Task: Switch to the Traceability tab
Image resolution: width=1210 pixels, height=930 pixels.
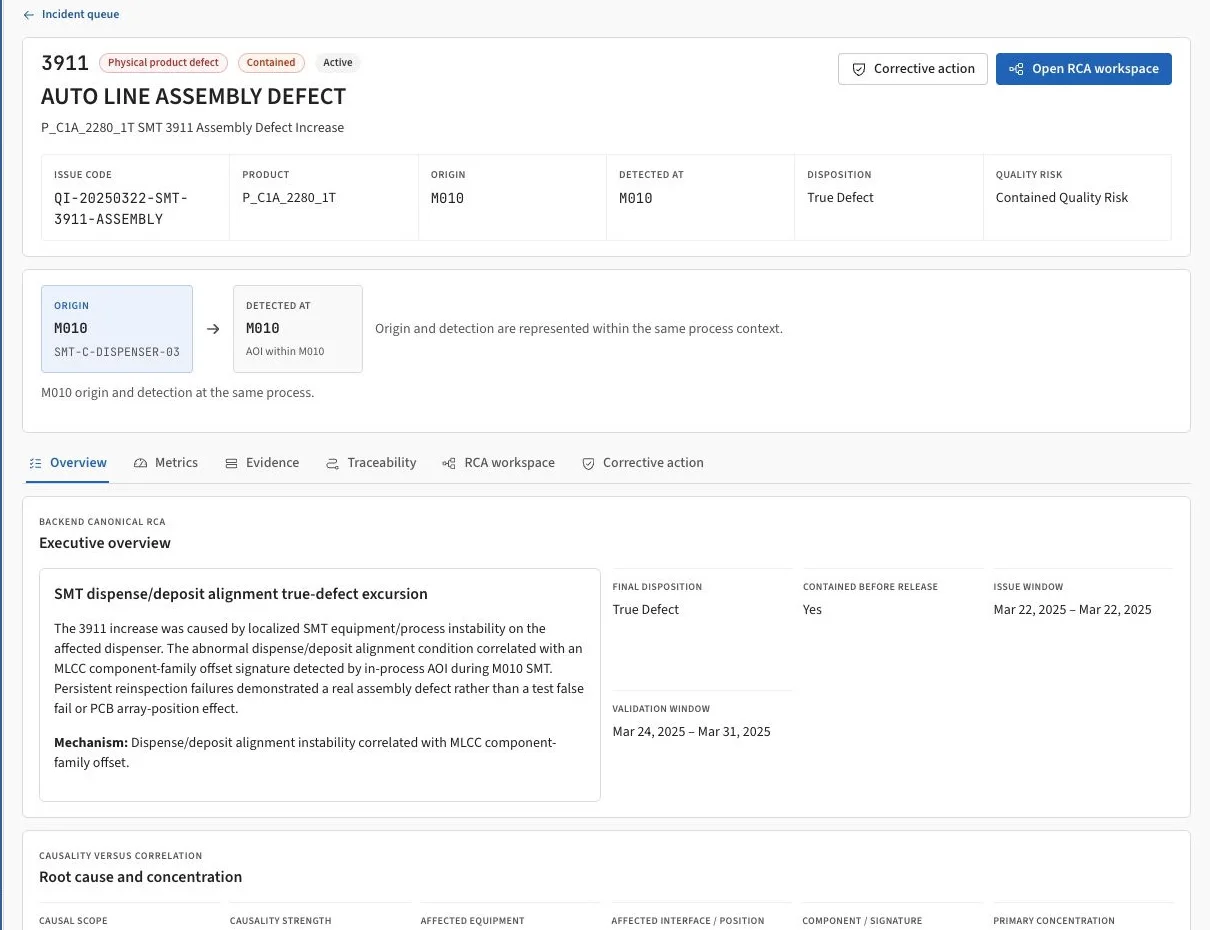Action: tap(382, 463)
